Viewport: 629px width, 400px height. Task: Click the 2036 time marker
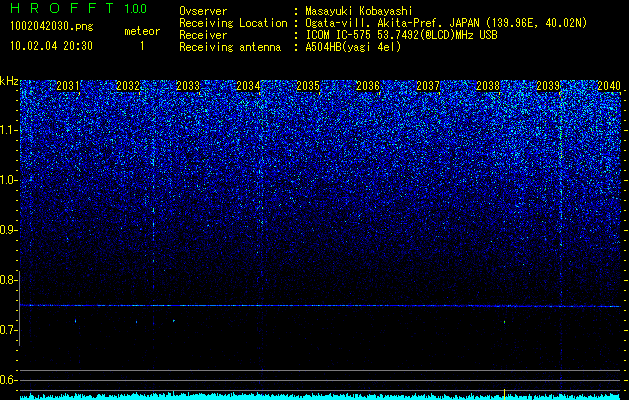(368, 86)
